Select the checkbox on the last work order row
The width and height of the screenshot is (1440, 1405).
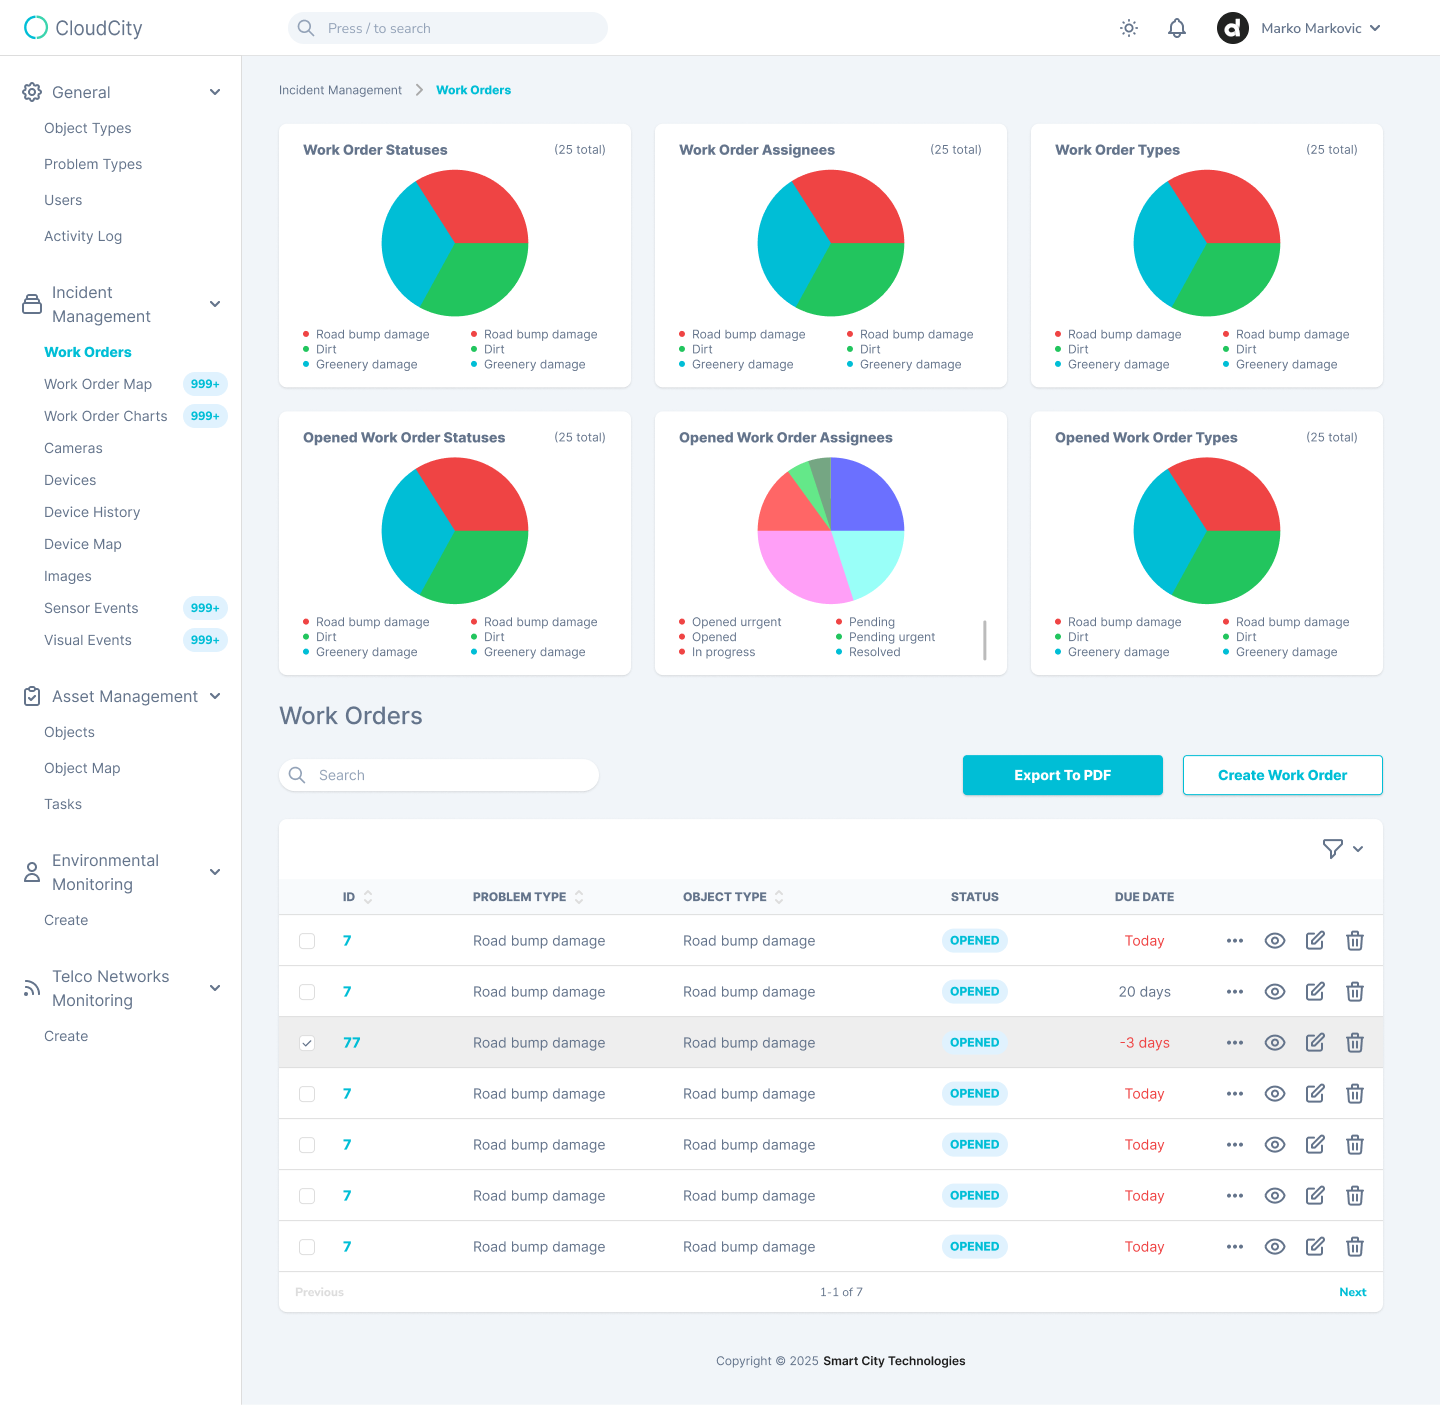(x=307, y=1246)
